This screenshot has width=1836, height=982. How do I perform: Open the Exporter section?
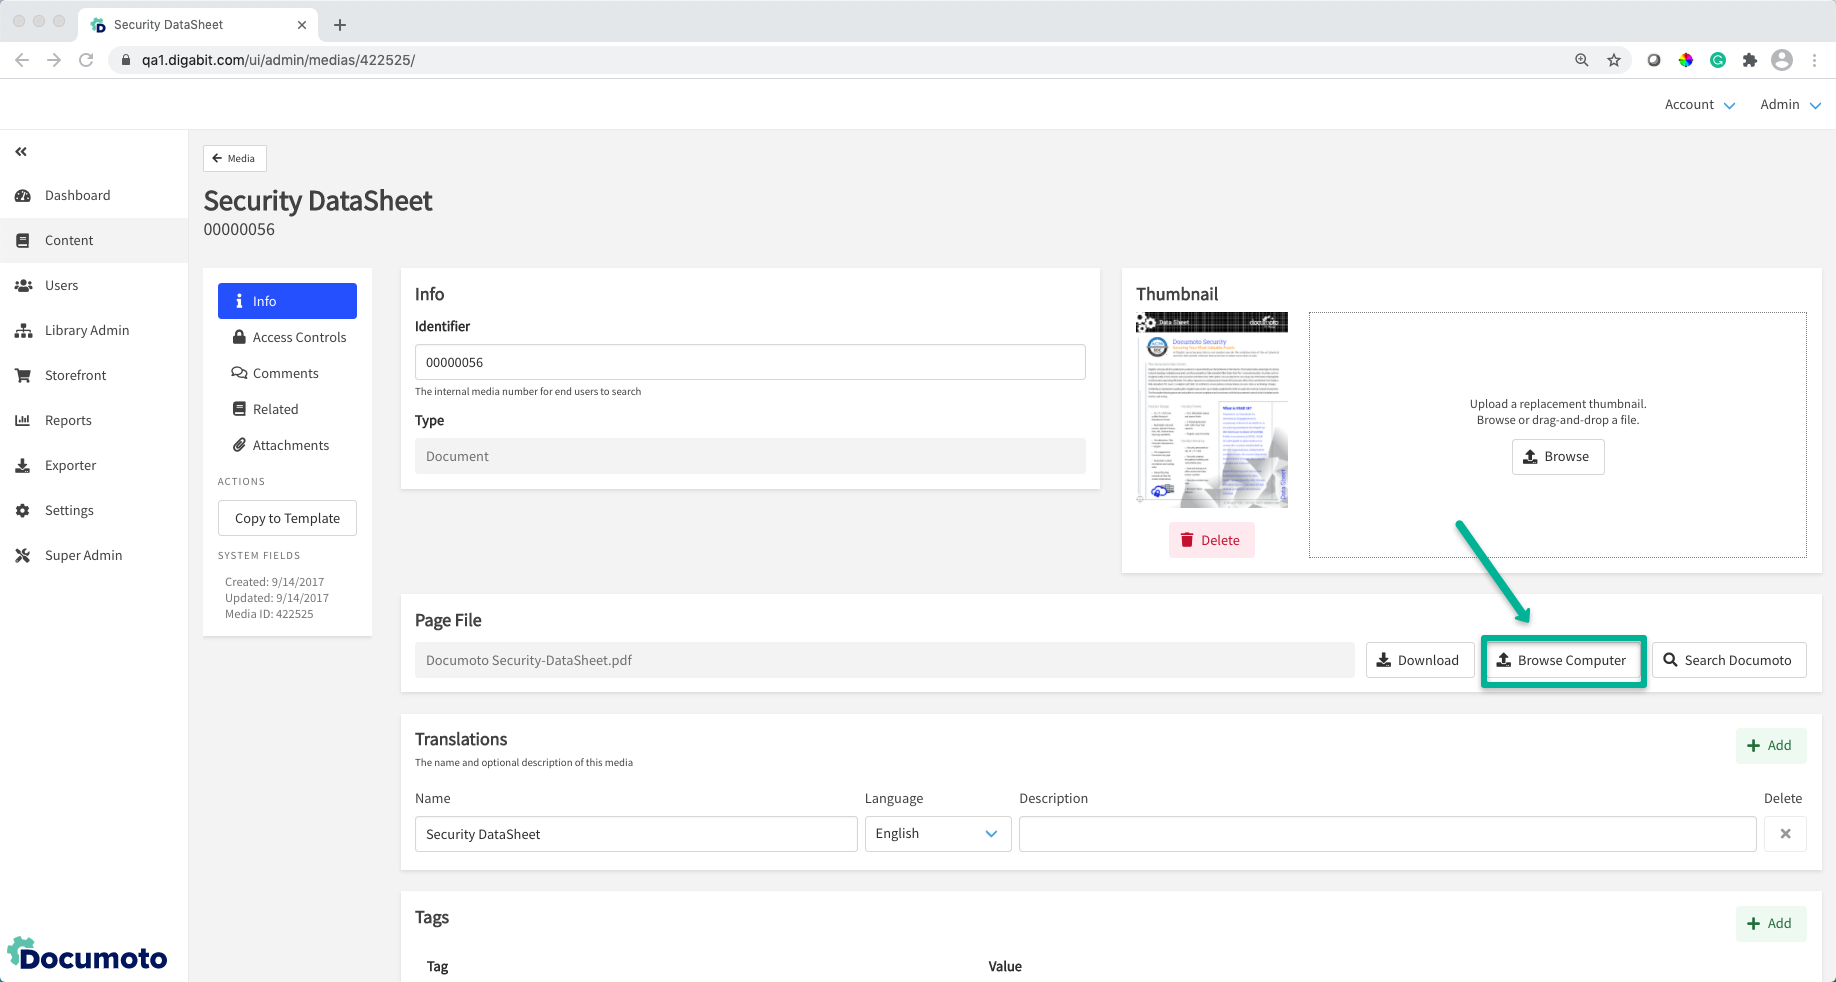(x=70, y=466)
